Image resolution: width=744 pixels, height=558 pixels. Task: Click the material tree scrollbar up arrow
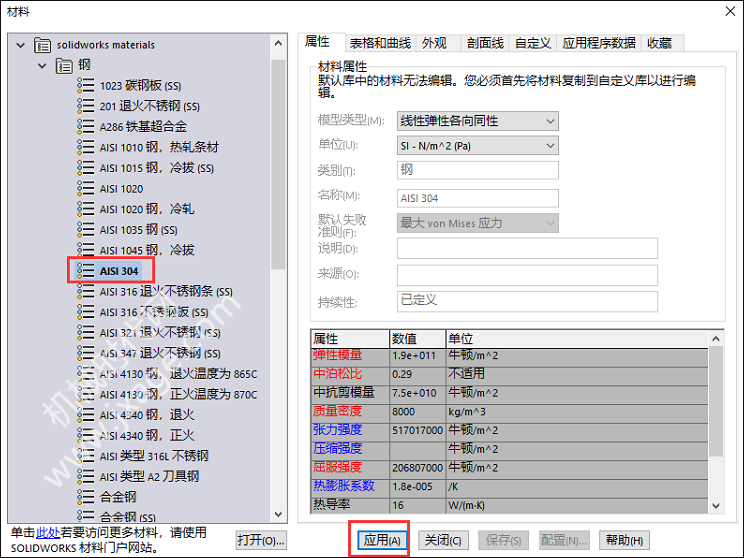tap(279, 43)
